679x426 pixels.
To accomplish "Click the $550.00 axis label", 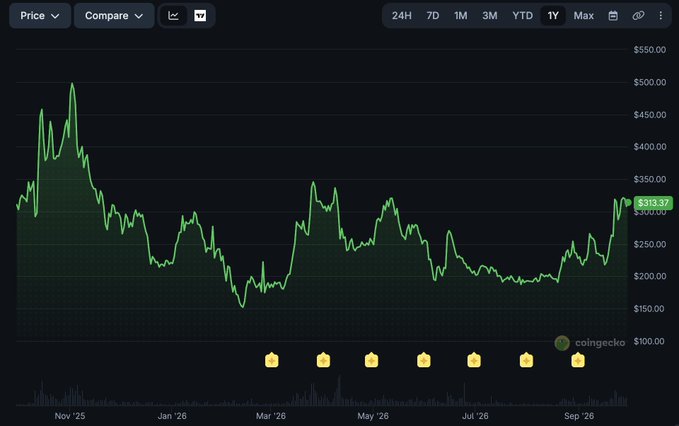I will [x=650, y=50].
